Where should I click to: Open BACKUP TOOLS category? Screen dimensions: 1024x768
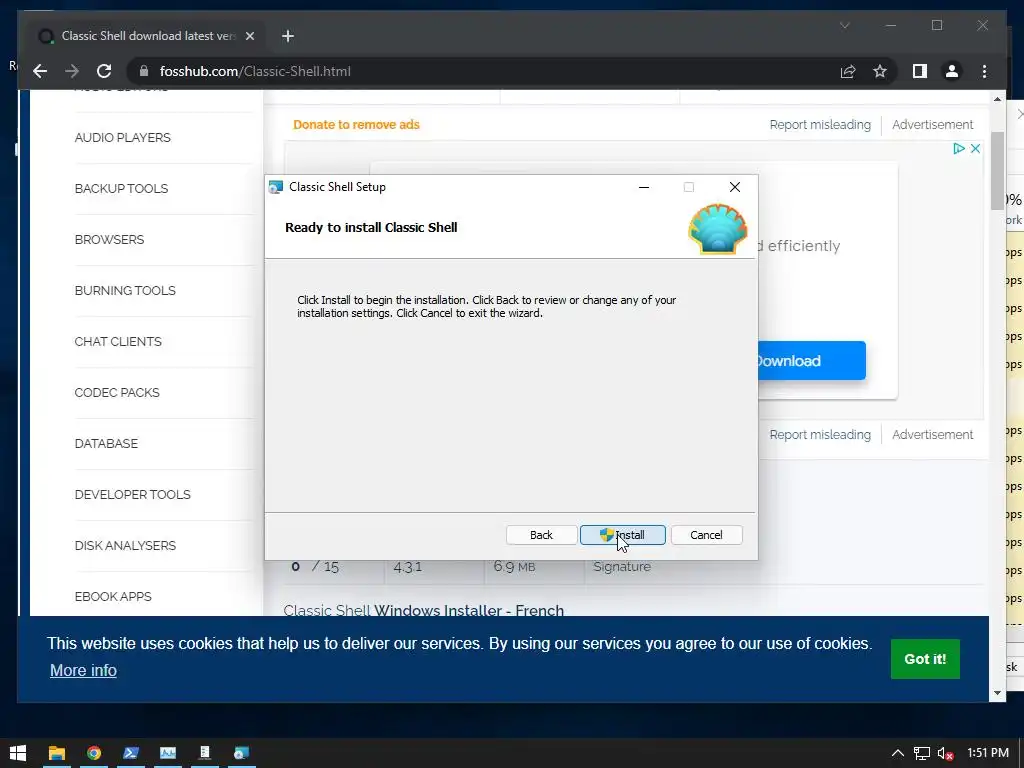tap(121, 189)
